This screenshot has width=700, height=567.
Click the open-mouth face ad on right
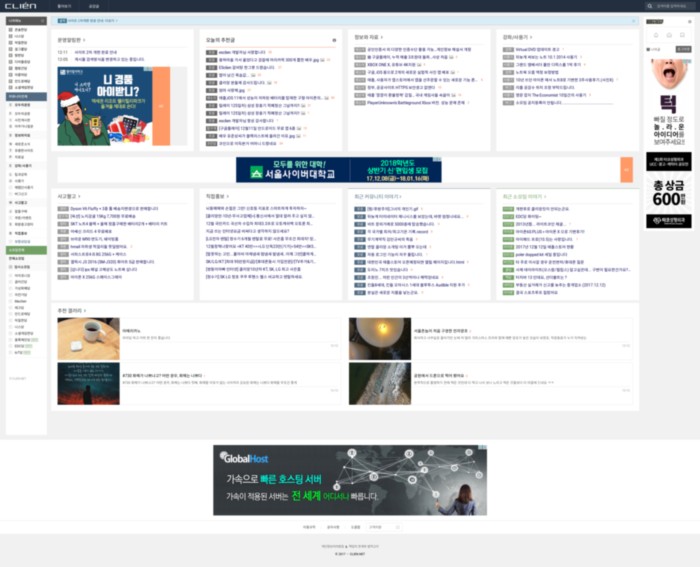coord(669,102)
